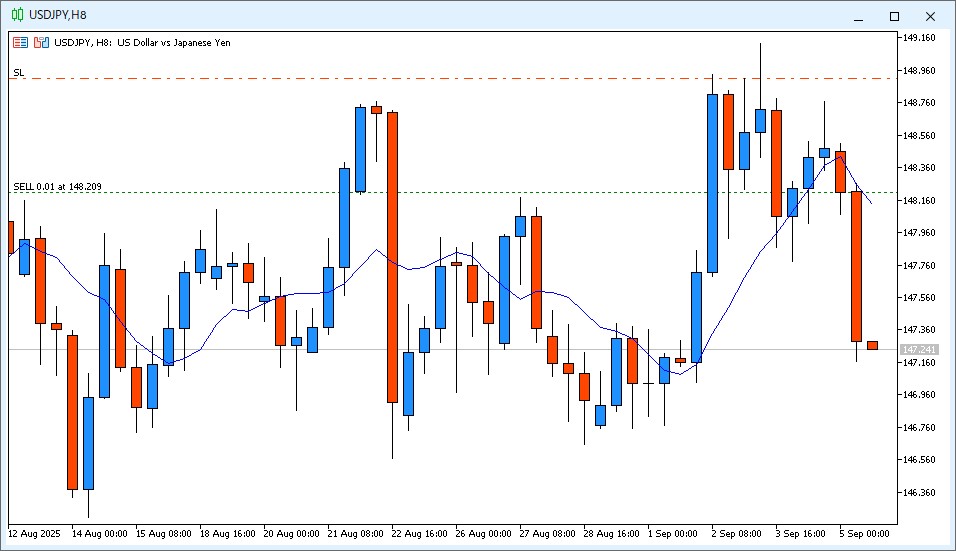The image size is (956, 551).
Task: Click the 148.360 price scale label
Action: (x=919, y=168)
